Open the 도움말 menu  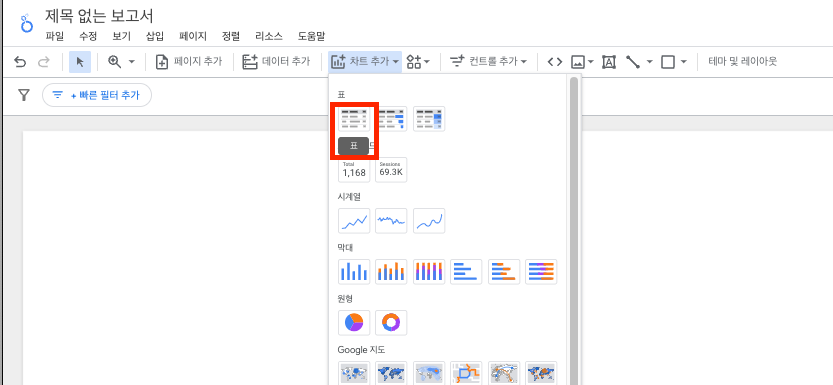pyautogui.click(x=311, y=37)
